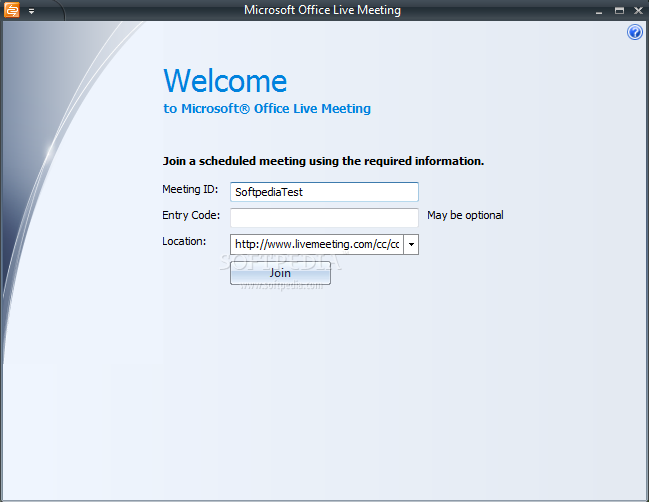Select the "Location:" label

[184, 241]
